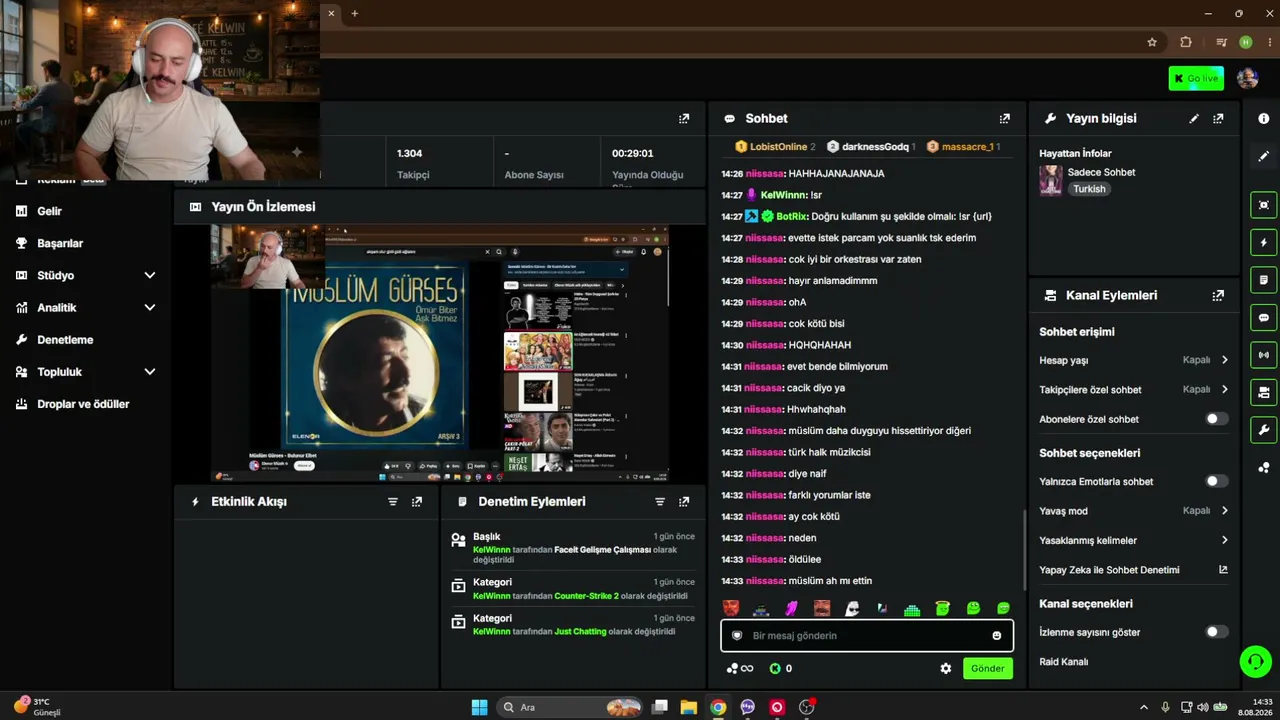Screen dimensions: 1280x720
Task: Toggle the lightning activity feed widget icon
Action: [x=1264, y=242]
